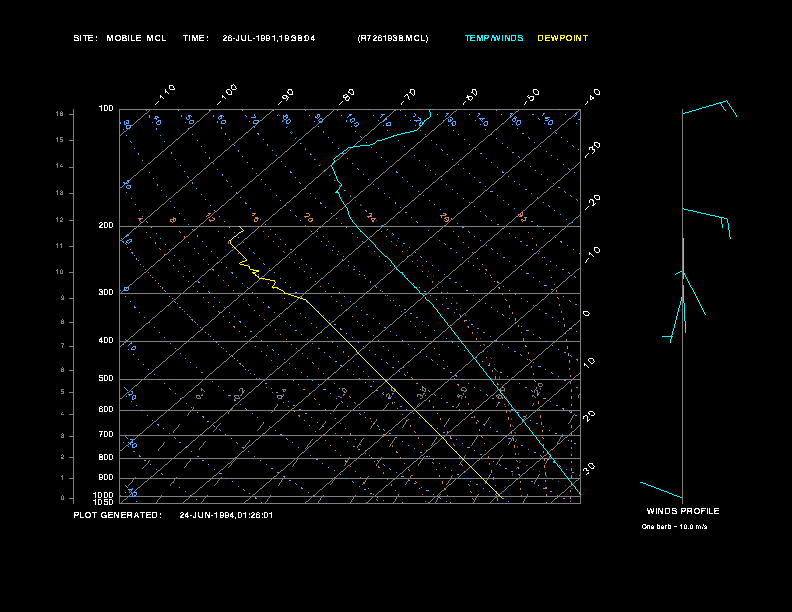This screenshot has height=612, width=792.
Task: Click the 'MOBILE MCL' site name
Action: pyautogui.click(x=136, y=38)
